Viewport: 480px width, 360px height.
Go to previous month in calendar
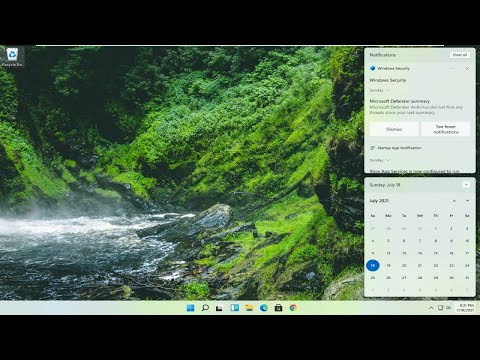pos(454,201)
